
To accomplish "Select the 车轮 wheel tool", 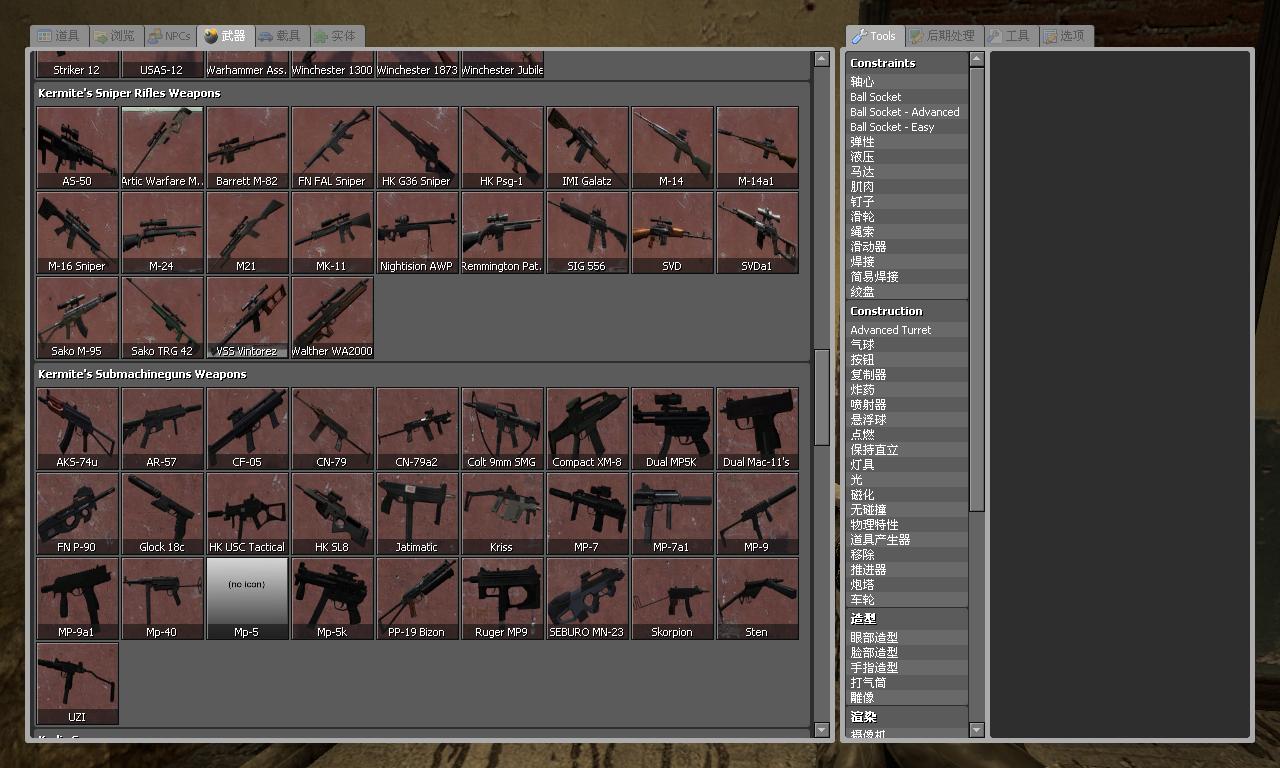I will pos(907,600).
